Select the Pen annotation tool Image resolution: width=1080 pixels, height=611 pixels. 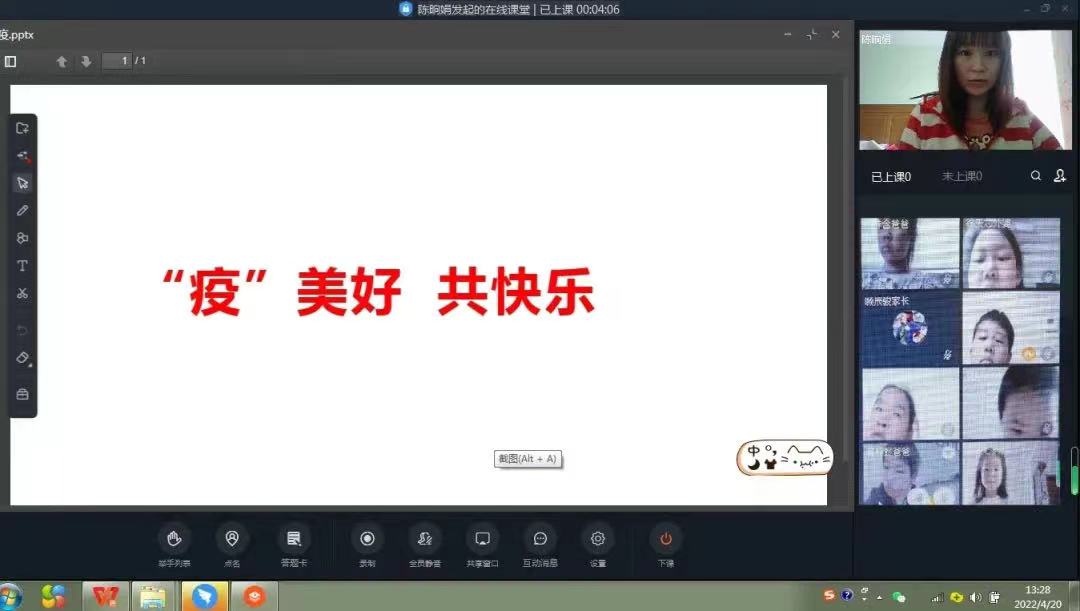pos(22,210)
